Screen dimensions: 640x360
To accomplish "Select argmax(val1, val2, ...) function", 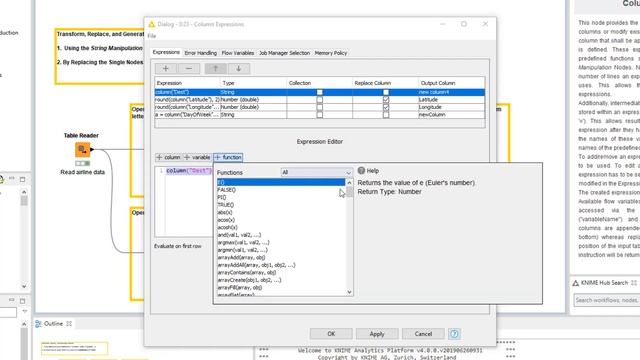I will coord(281,242).
